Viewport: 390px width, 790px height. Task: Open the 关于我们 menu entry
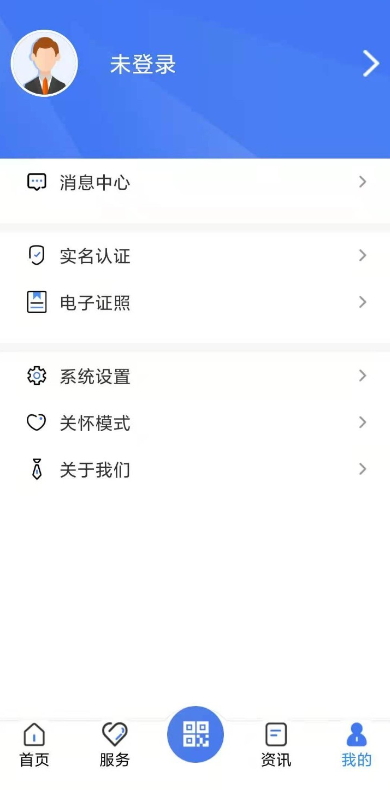click(x=195, y=469)
